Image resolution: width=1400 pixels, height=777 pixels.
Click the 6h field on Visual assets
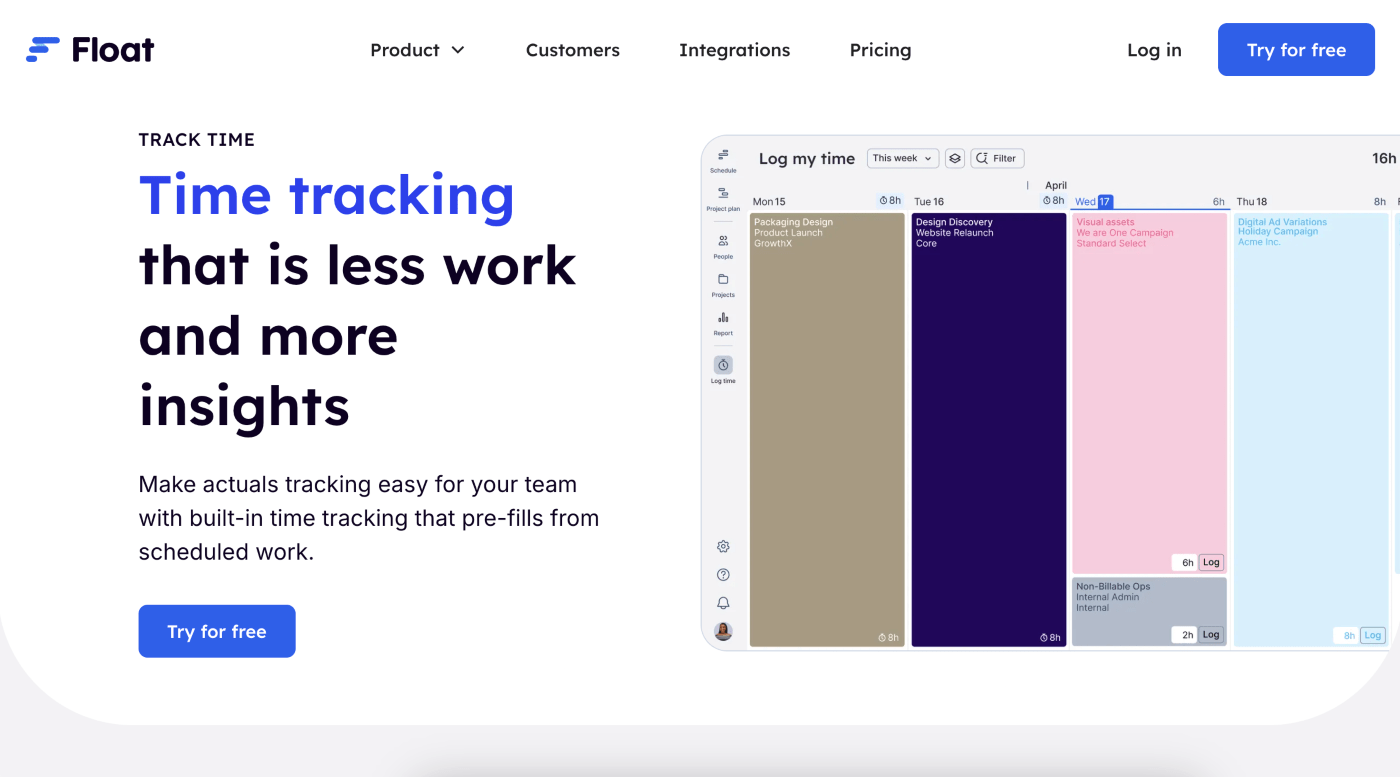1185,562
